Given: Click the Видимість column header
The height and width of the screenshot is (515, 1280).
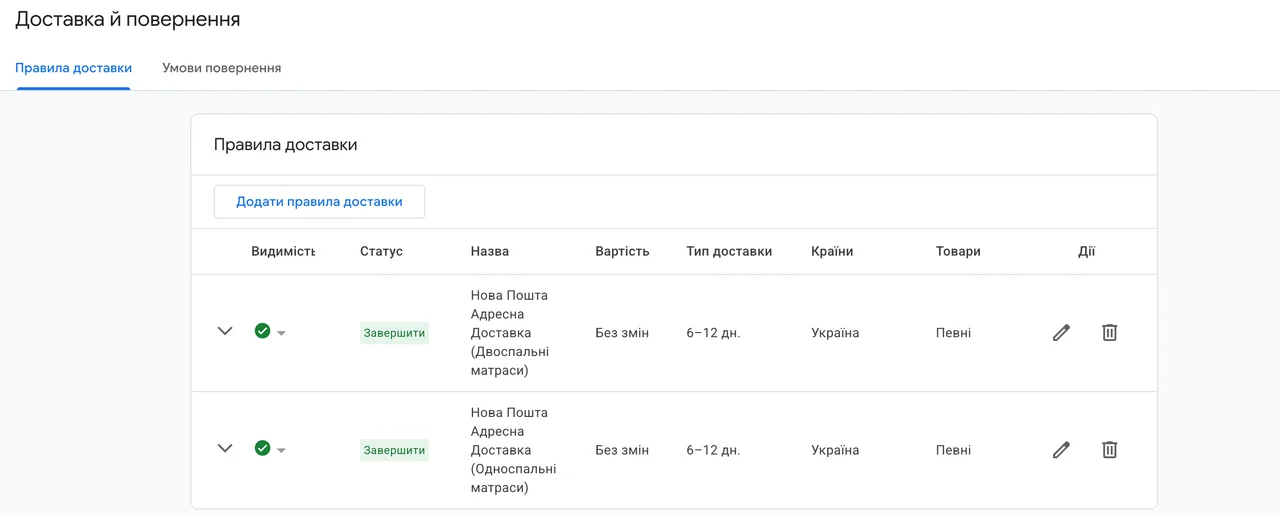Looking at the screenshot, I should coord(283,251).
